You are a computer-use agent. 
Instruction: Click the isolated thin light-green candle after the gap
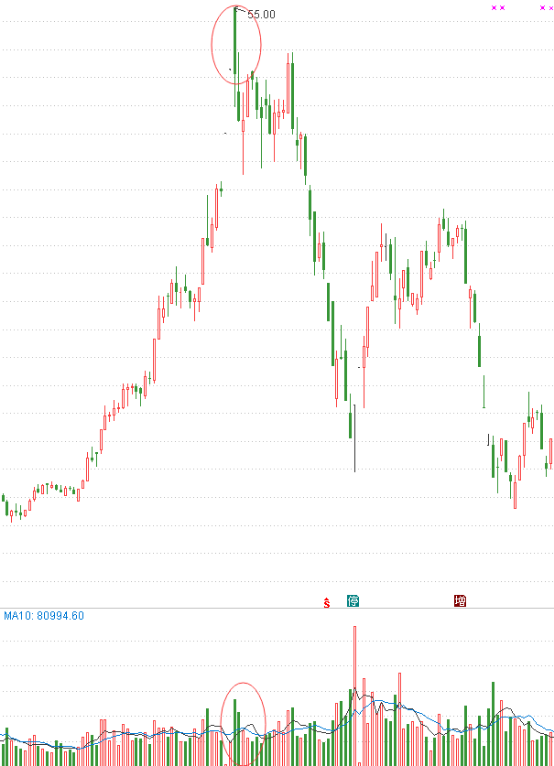(484, 392)
